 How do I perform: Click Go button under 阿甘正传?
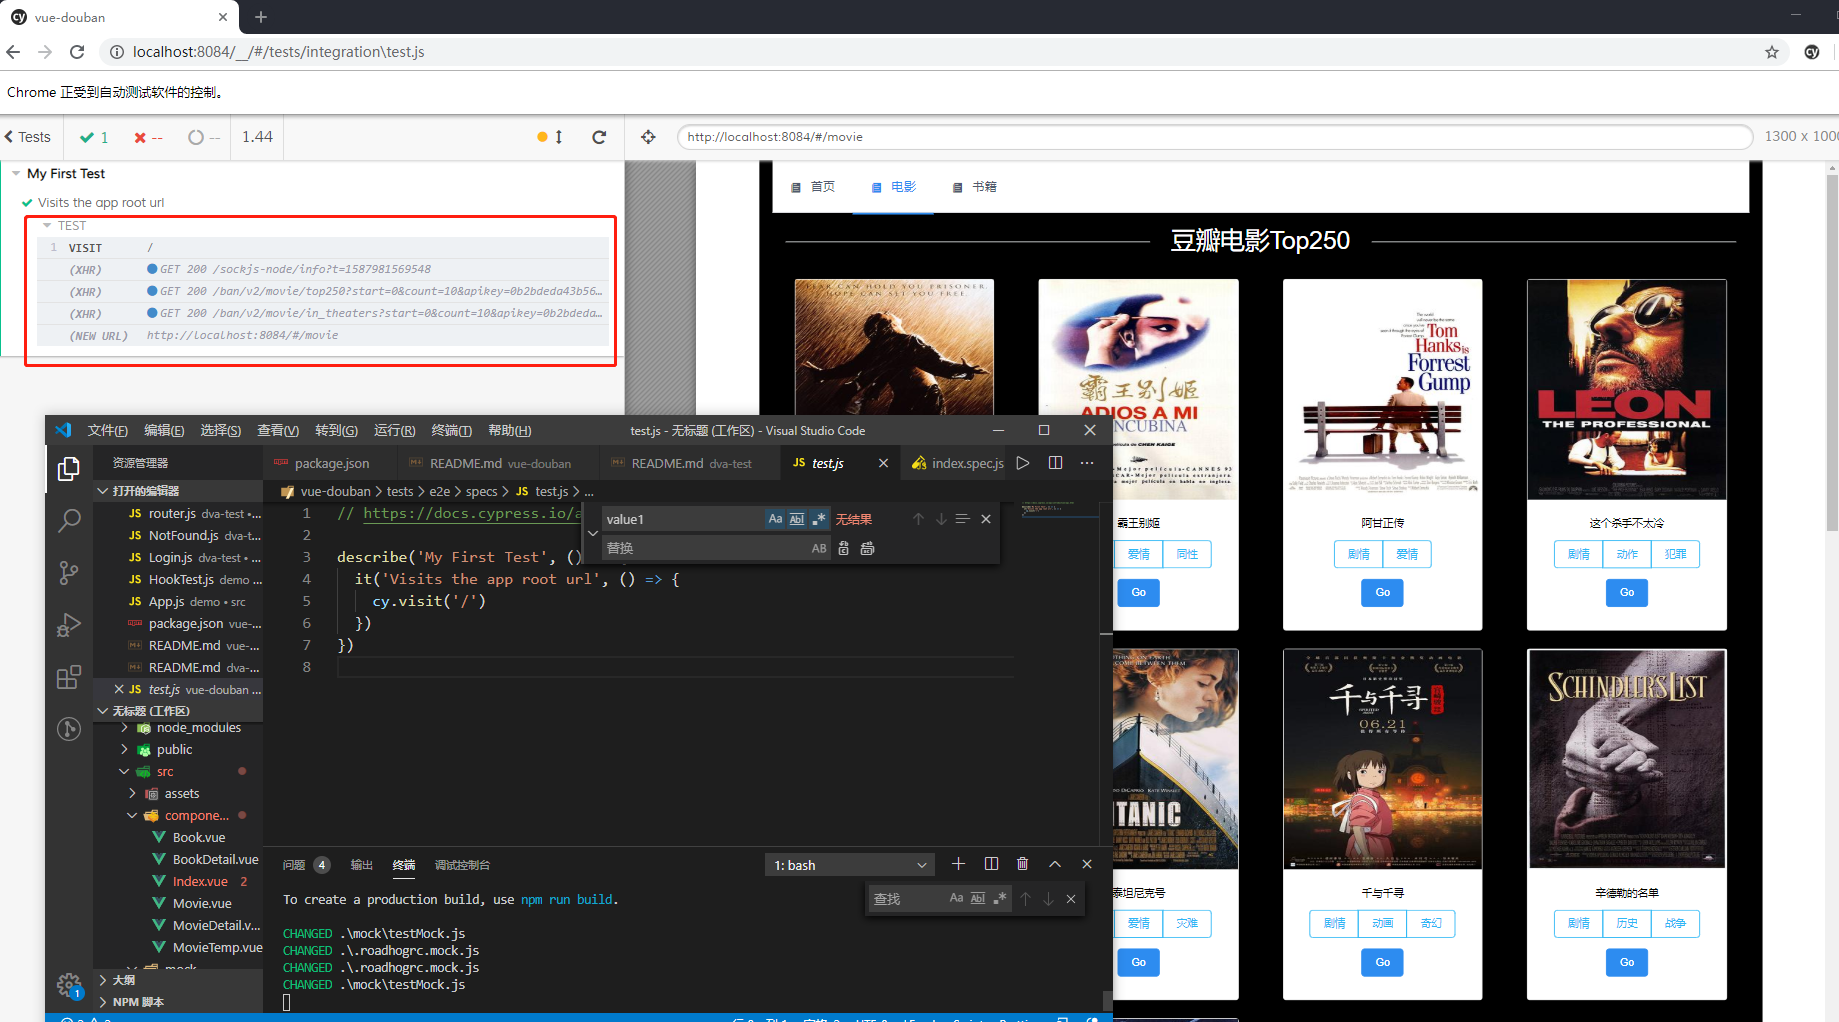1382,592
